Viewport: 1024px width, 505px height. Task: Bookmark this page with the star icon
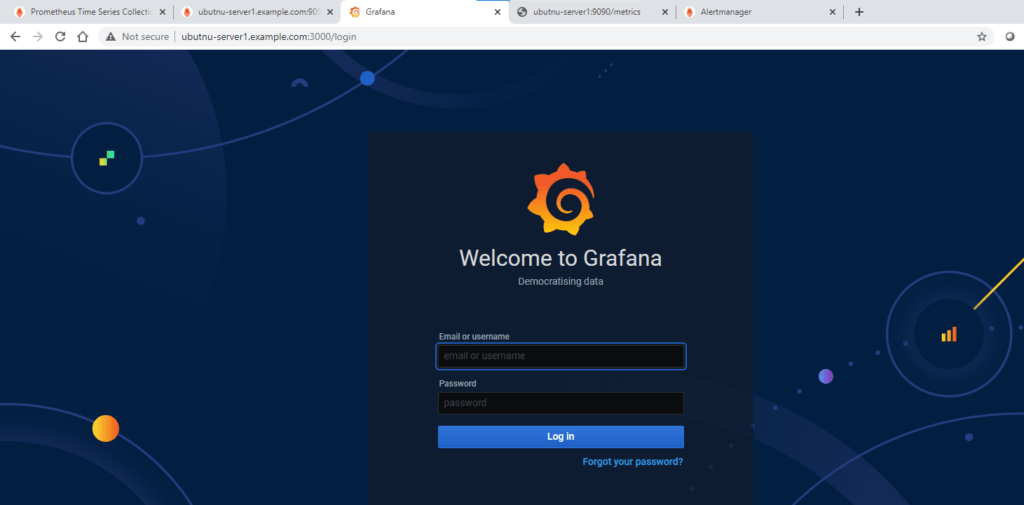pyautogui.click(x=982, y=37)
